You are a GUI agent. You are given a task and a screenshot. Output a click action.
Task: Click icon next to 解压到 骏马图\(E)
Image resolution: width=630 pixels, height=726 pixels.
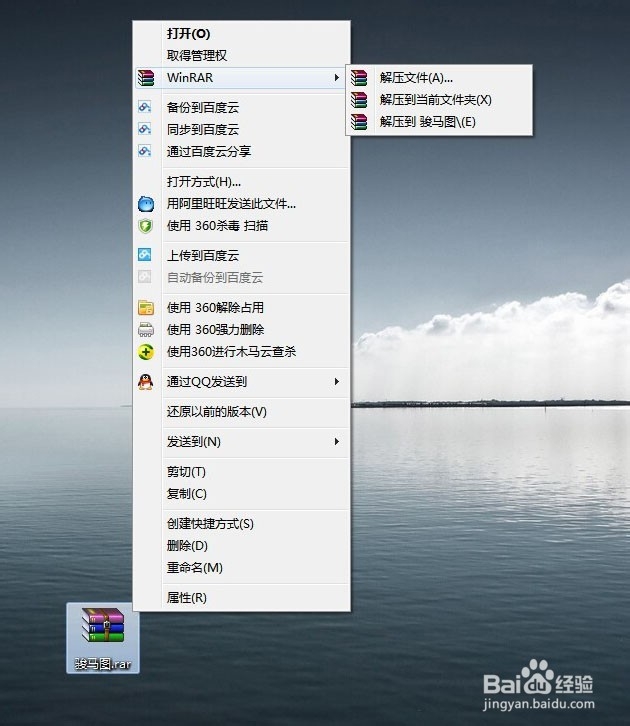(x=359, y=122)
